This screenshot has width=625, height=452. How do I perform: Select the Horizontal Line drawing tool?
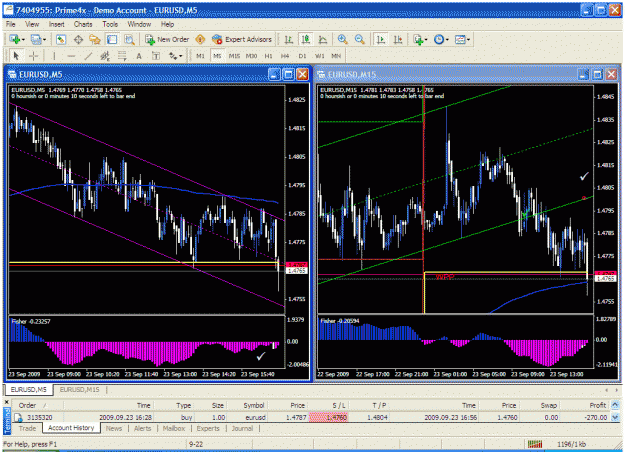tap(71, 56)
